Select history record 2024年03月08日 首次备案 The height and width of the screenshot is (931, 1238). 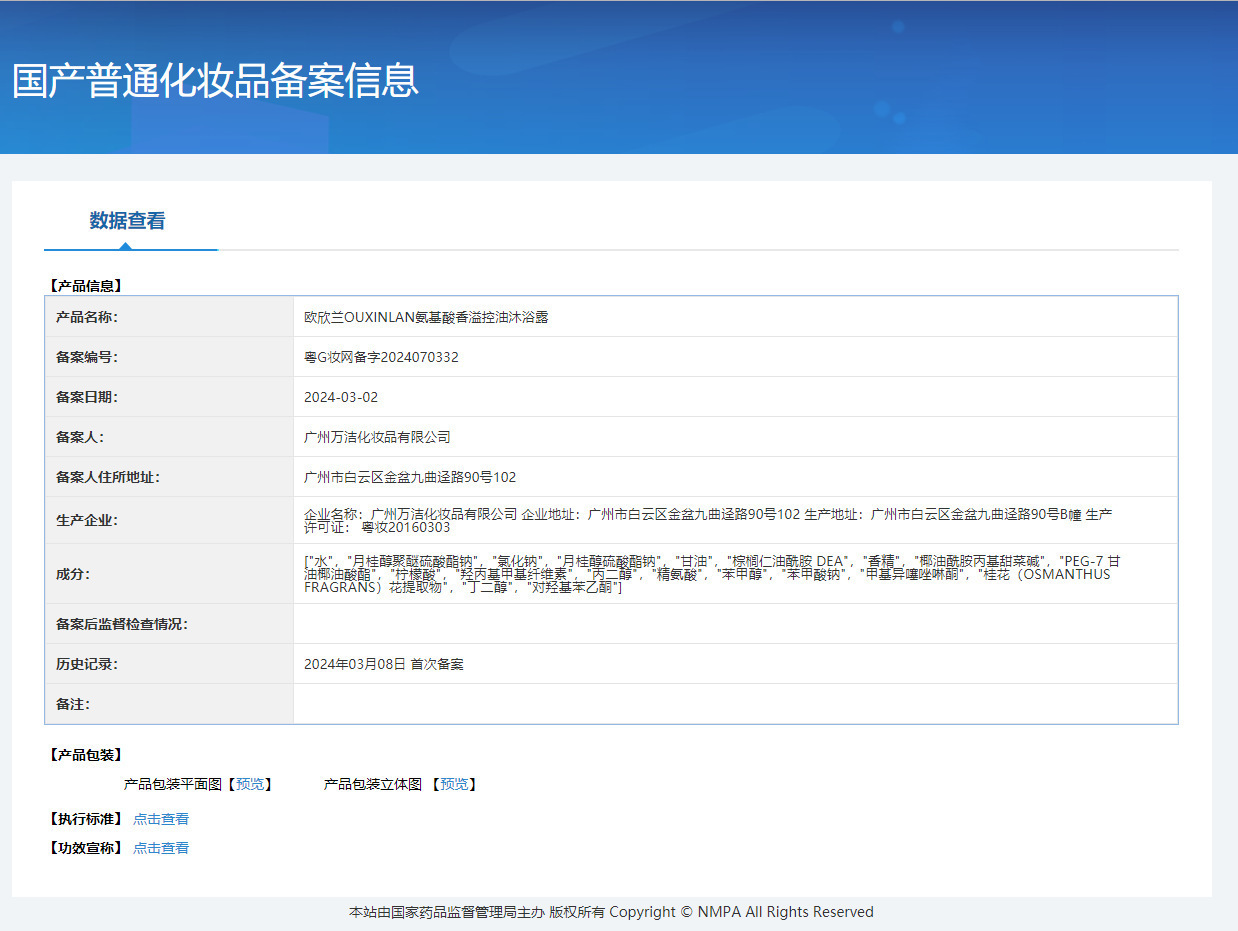(x=384, y=664)
